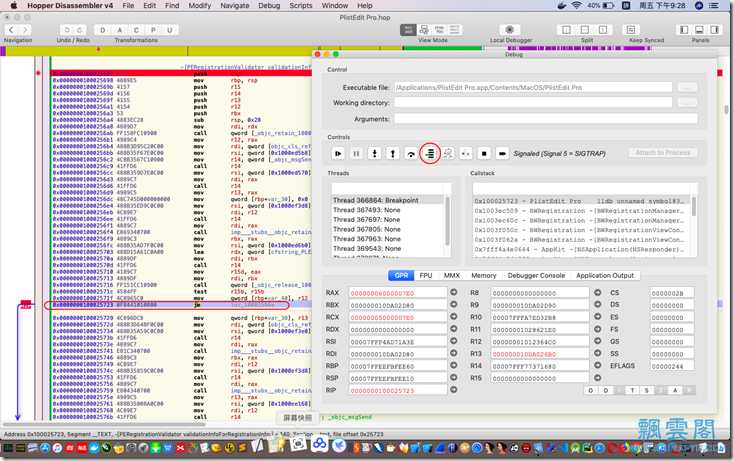Image resolution: width=734 pixels, height=461 pixels.
Task: Click the Continue execution debugger button
Action: click(x=338, y=153)
